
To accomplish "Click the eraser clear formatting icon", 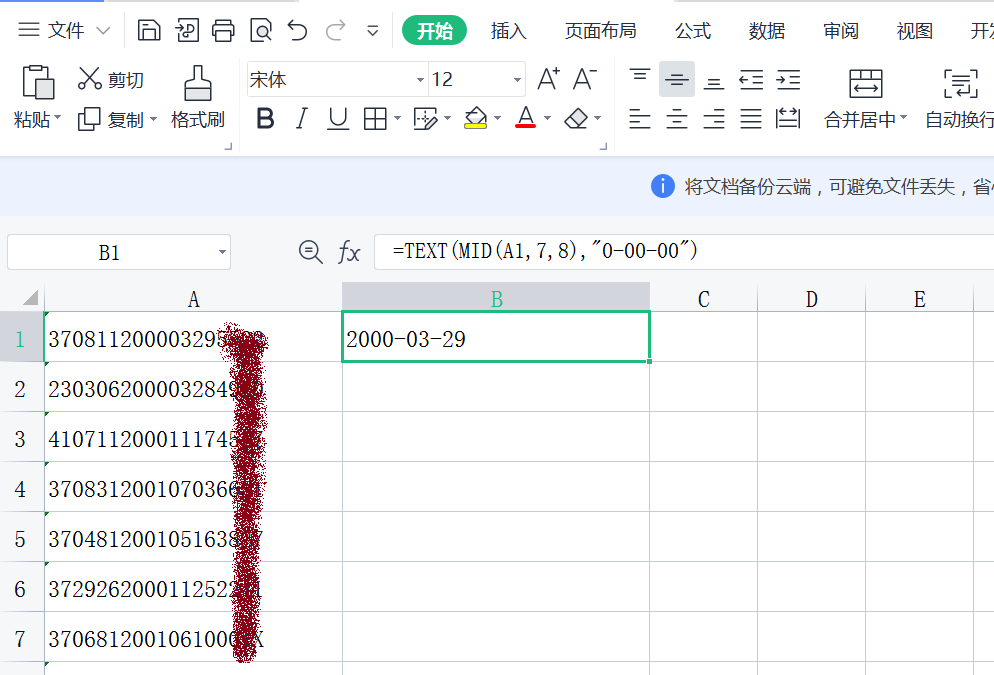I will (576, 119).
